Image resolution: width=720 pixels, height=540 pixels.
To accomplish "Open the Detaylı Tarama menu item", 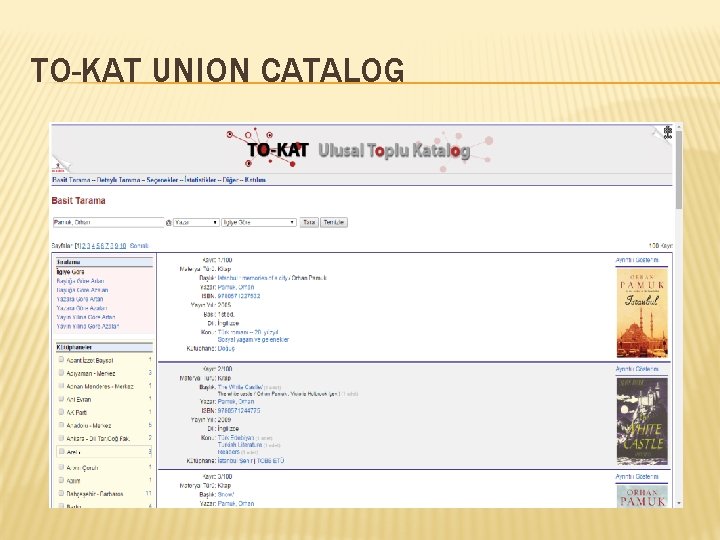I will click(118, 180).
